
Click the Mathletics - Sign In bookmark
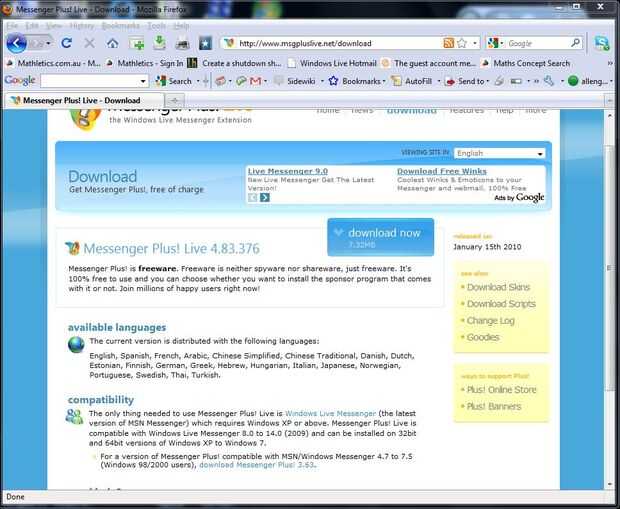click(x=145, y=63)
